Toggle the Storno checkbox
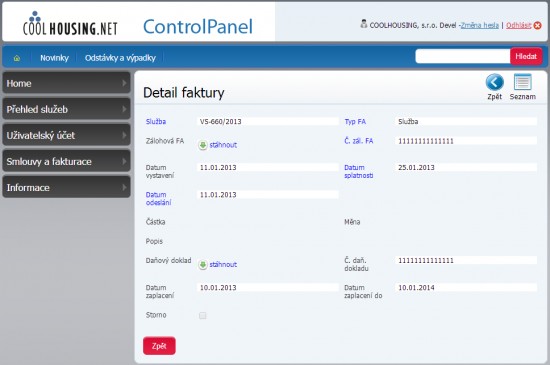The image size is (550, 365). click(x=202, y=315)
